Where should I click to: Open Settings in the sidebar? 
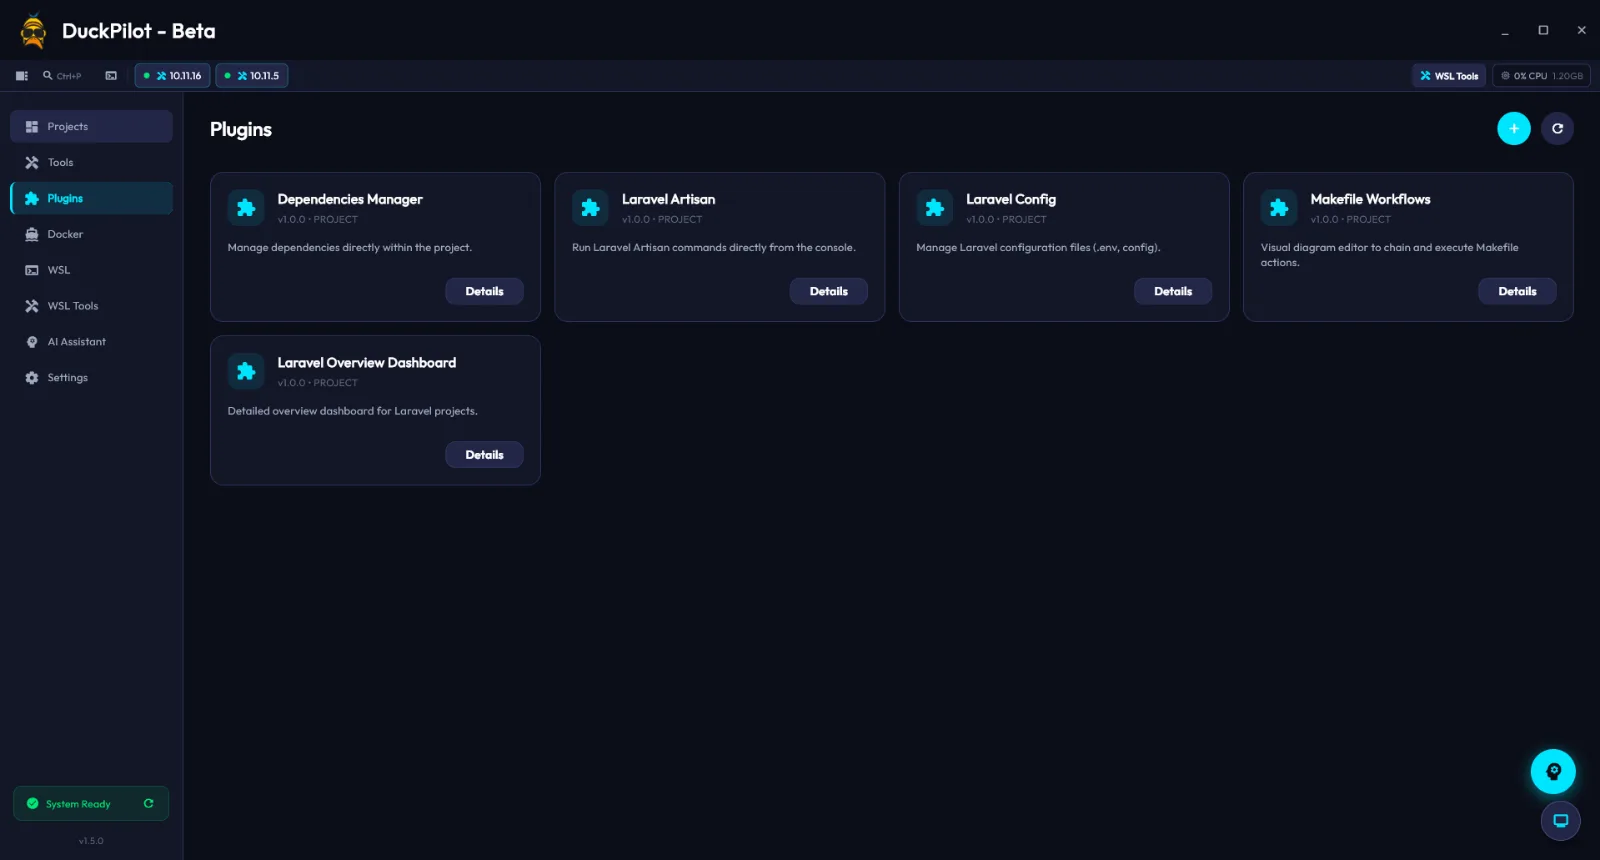coord(91,378)
